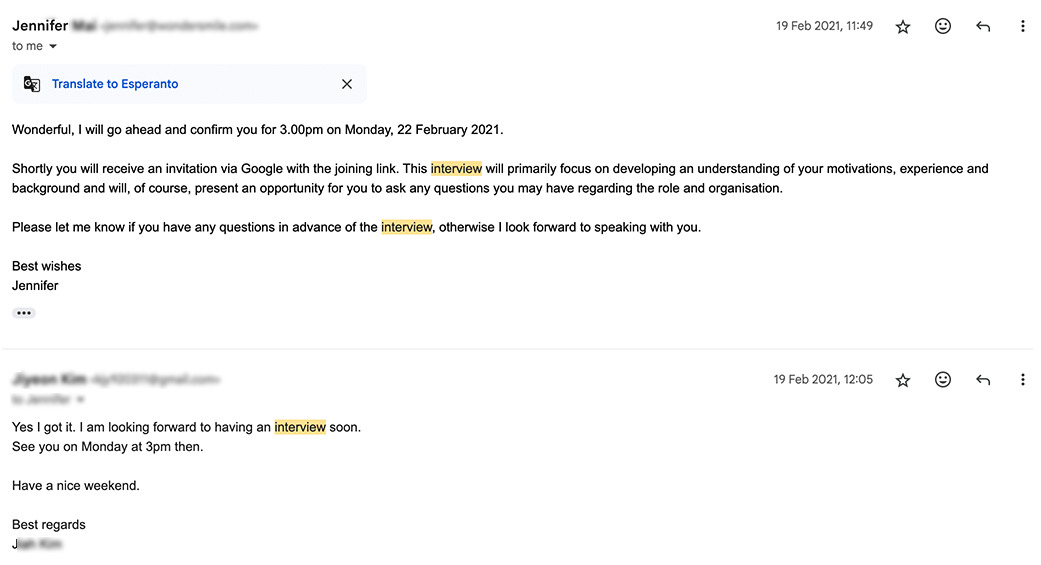Star the 12:05 reply email
Viewport: 1041px width, 565px height.
coord(903,380)
